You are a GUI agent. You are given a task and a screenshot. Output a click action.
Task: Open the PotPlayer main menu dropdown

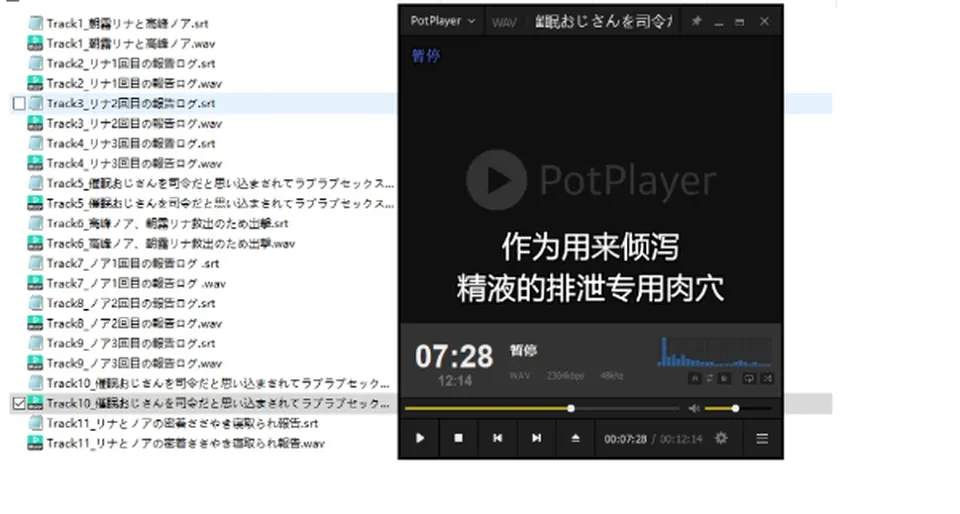pos(442,21)
